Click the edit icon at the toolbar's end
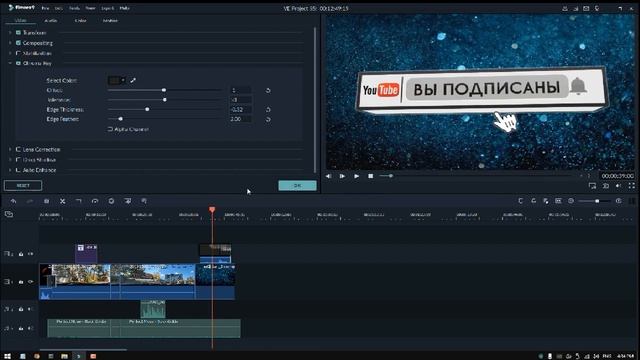This screenshot has width=640, height=360. [144, 201]
